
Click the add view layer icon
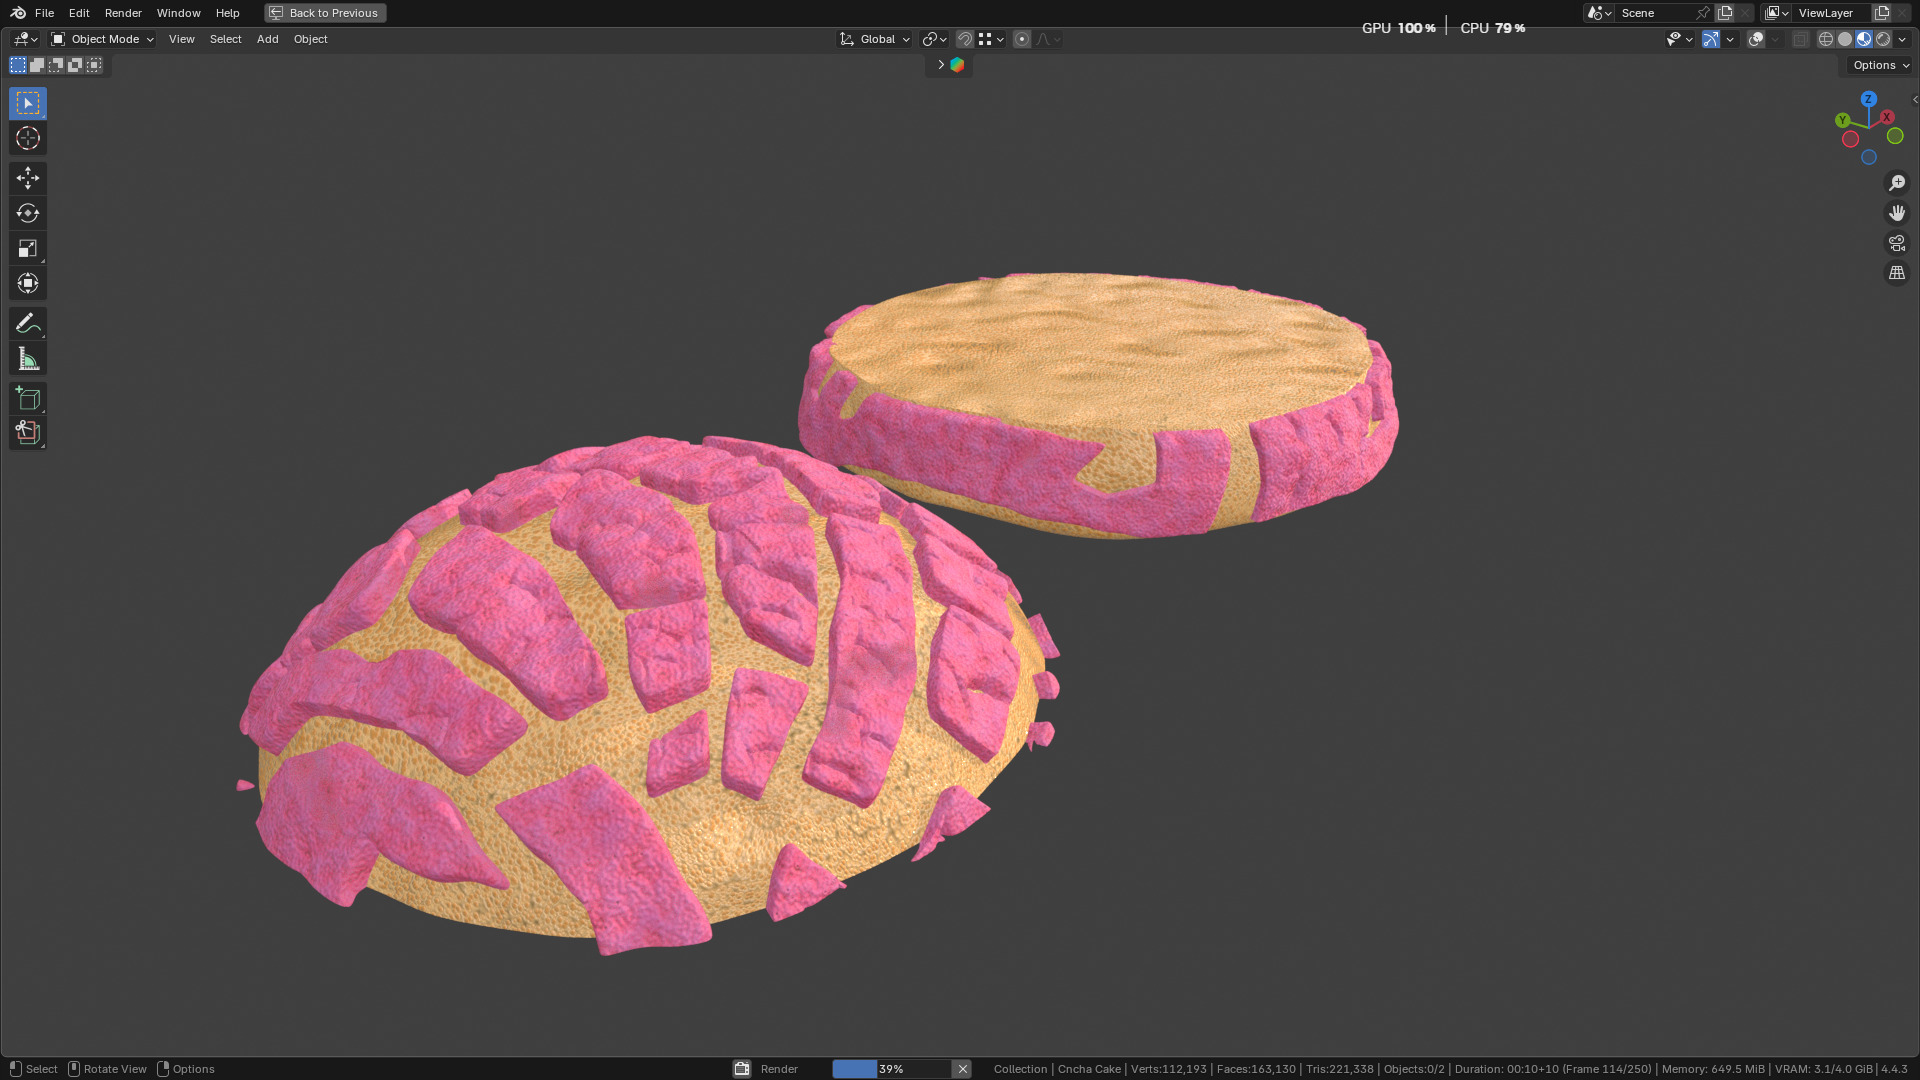(x=1882, y=13)
